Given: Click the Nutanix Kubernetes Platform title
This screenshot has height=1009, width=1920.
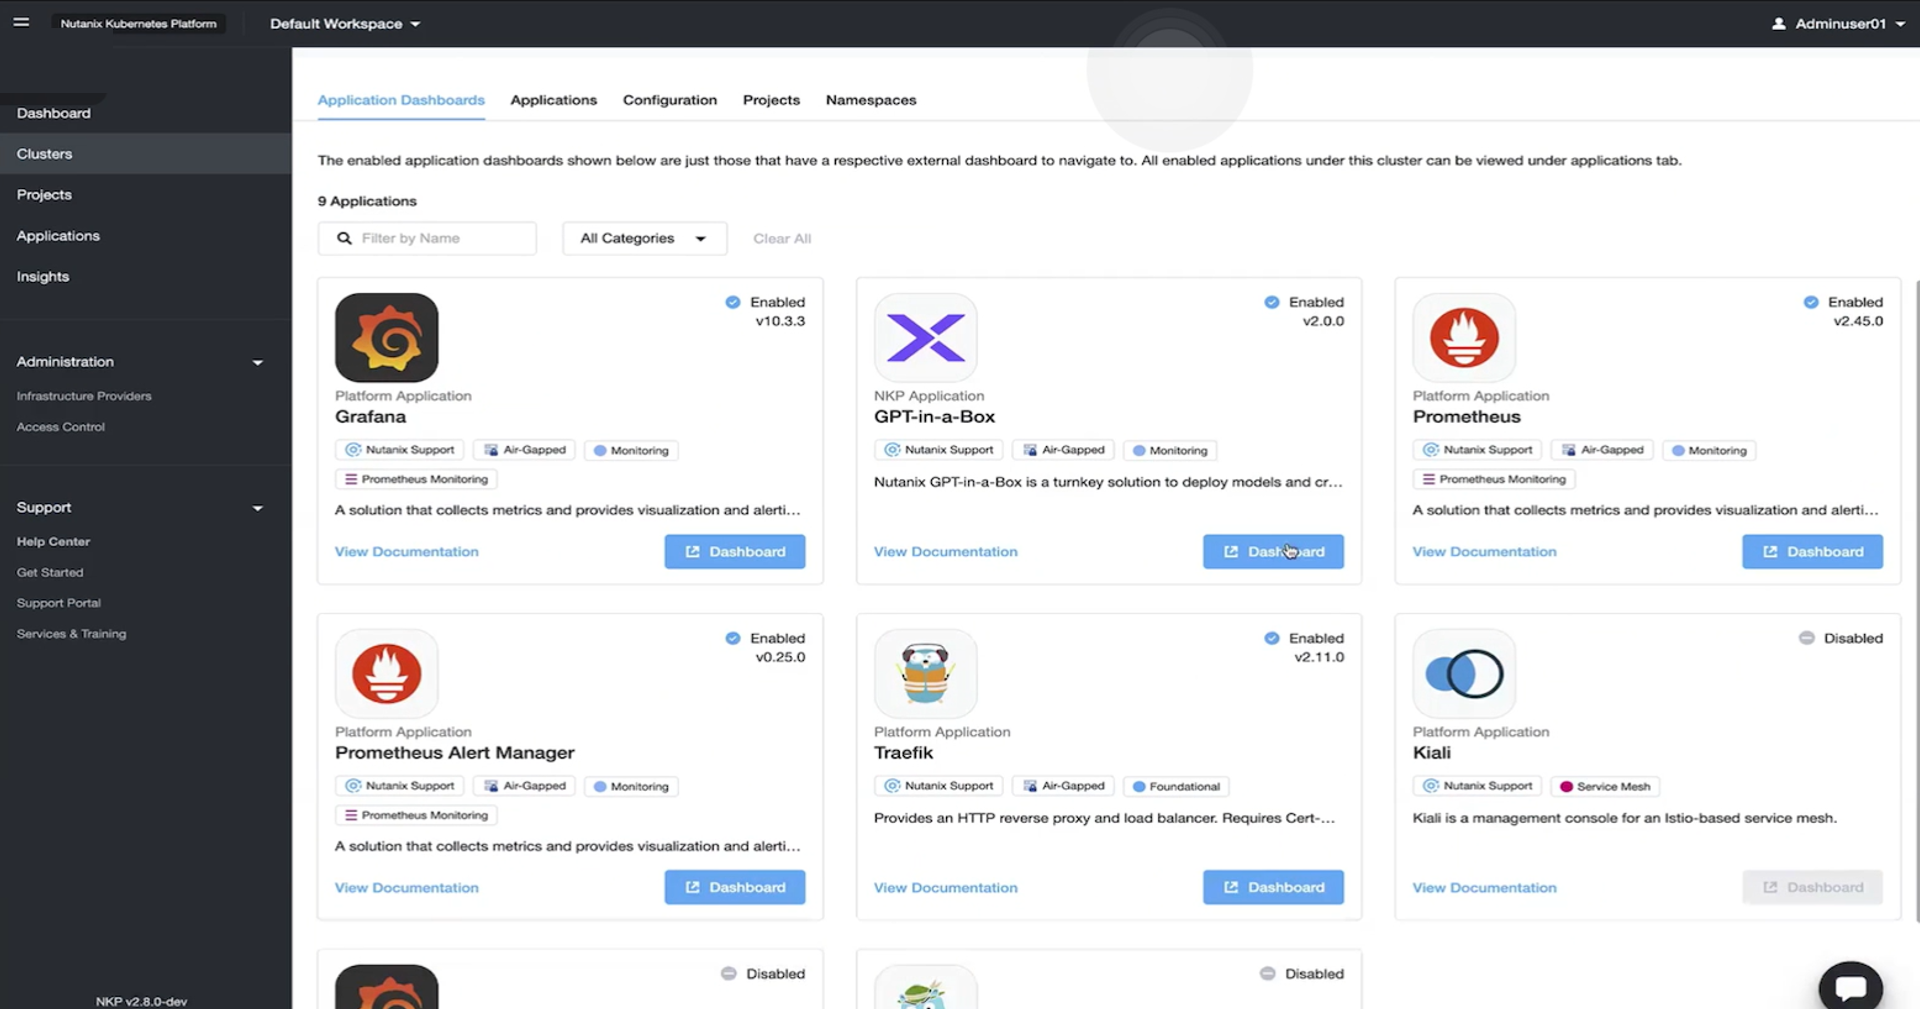Looking at the screenshot, I should click(138, 23).
